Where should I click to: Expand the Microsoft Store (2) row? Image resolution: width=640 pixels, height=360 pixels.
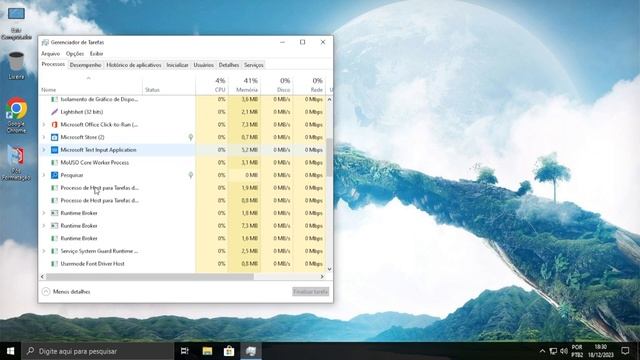44,137
